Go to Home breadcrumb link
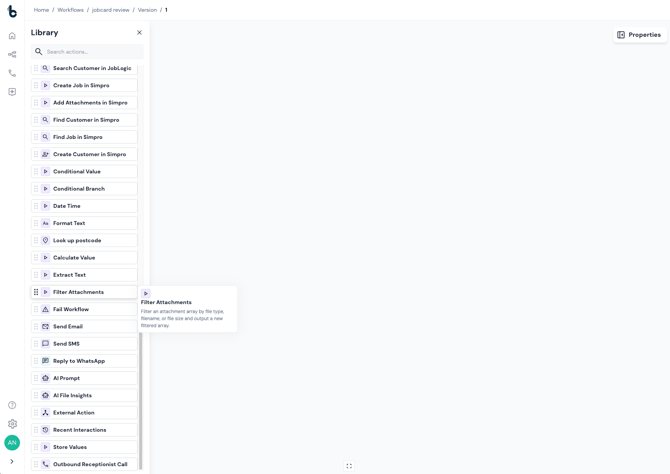The image size is (670, 474). (41, 10)
